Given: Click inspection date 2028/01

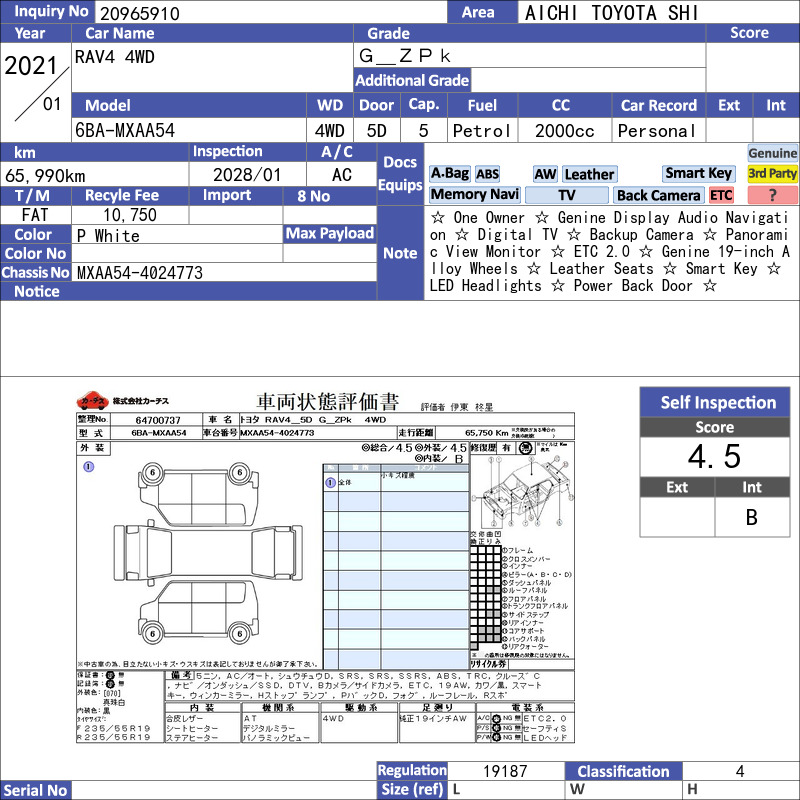Looking at the screenshot, I should point(247,174).
